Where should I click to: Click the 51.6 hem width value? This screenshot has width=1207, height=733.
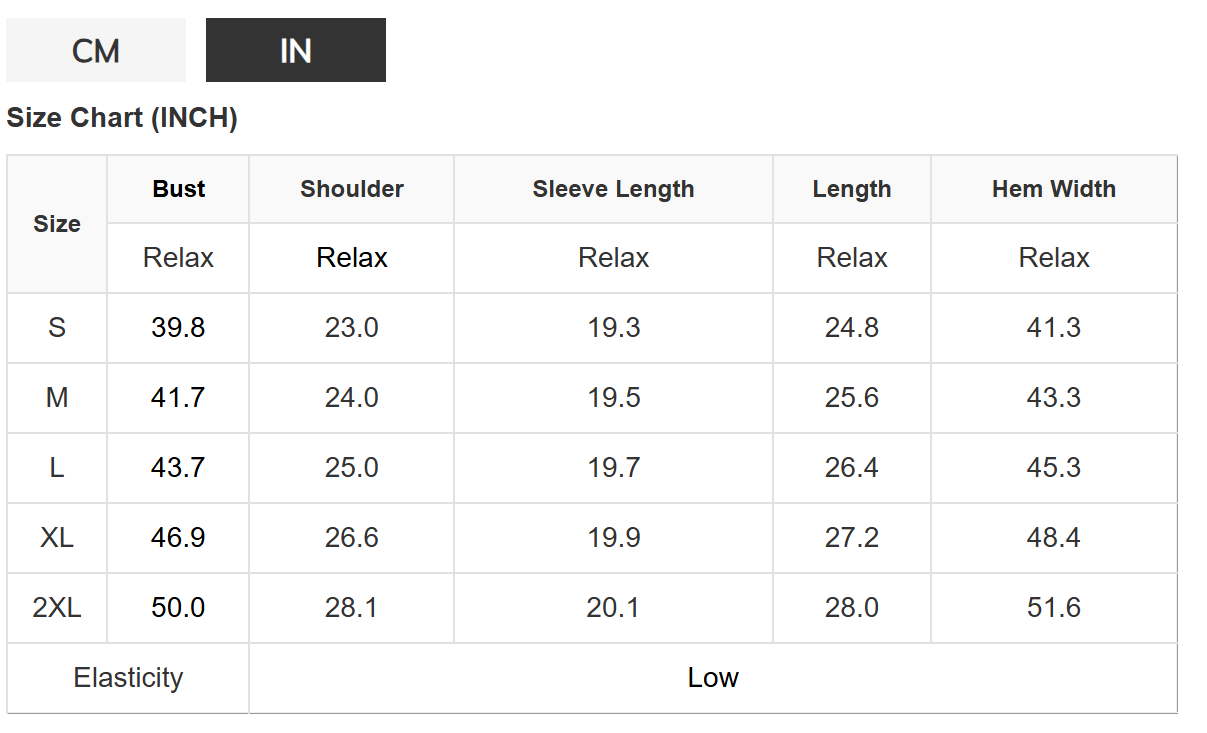click(x=1054, y=608)
